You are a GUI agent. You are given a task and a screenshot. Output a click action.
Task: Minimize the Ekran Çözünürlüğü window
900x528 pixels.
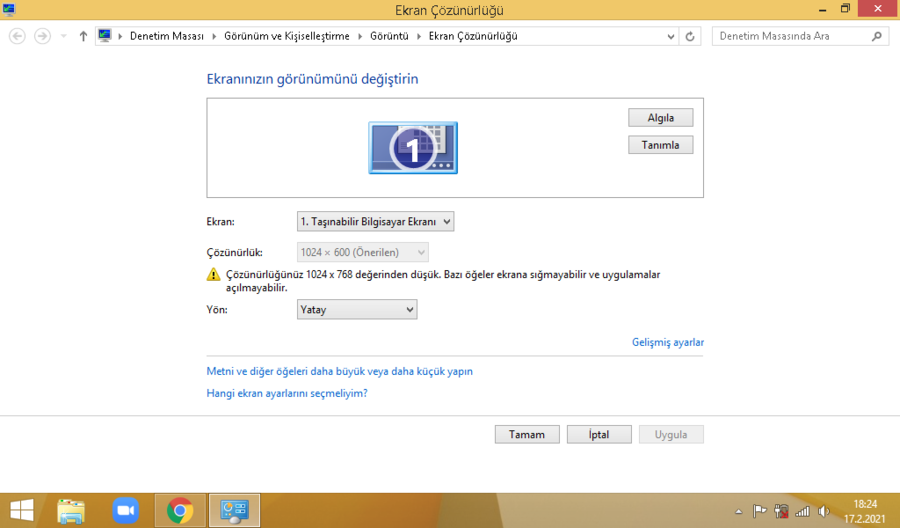(x=823, y=9)
